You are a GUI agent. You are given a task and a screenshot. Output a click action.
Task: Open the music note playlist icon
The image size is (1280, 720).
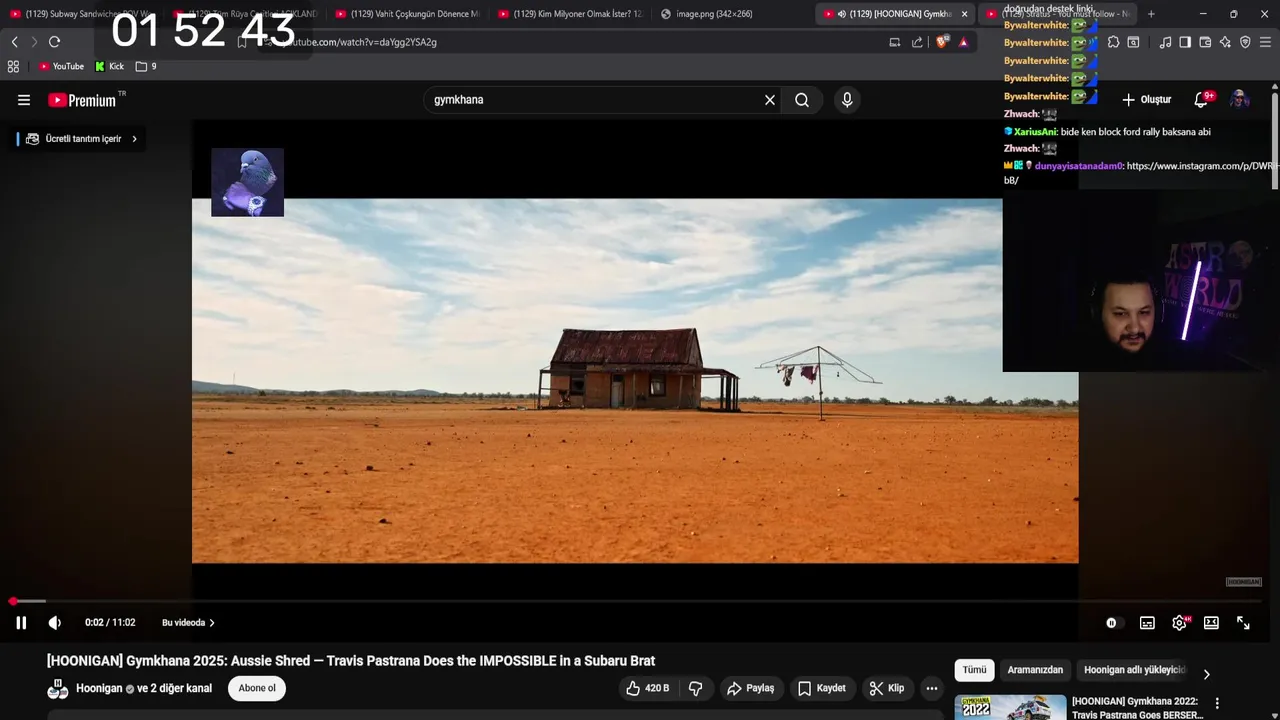1165,42
